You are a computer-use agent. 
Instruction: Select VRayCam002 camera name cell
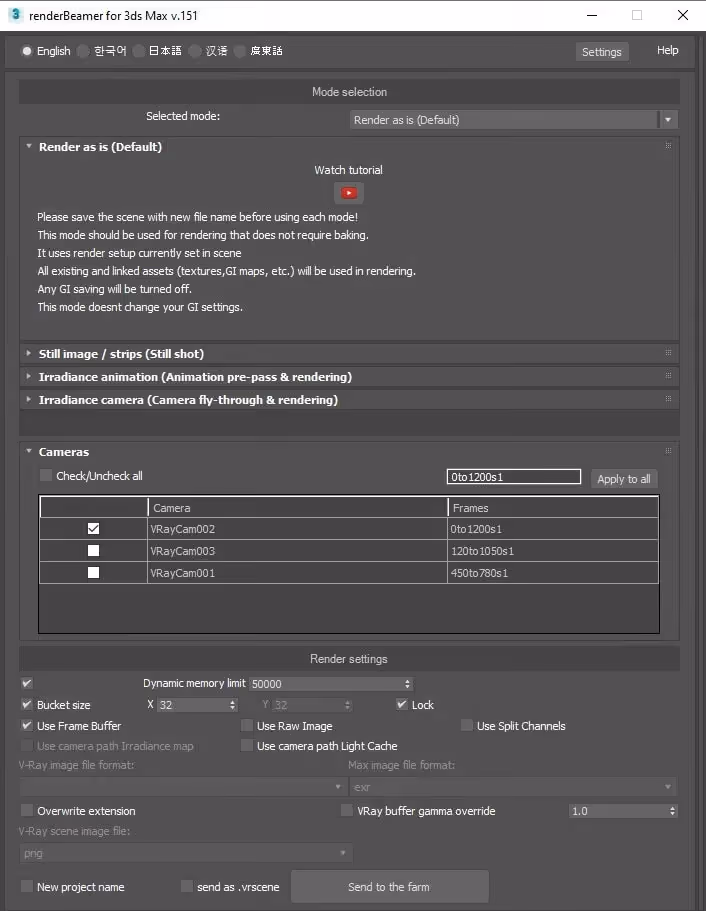[298, 529]
